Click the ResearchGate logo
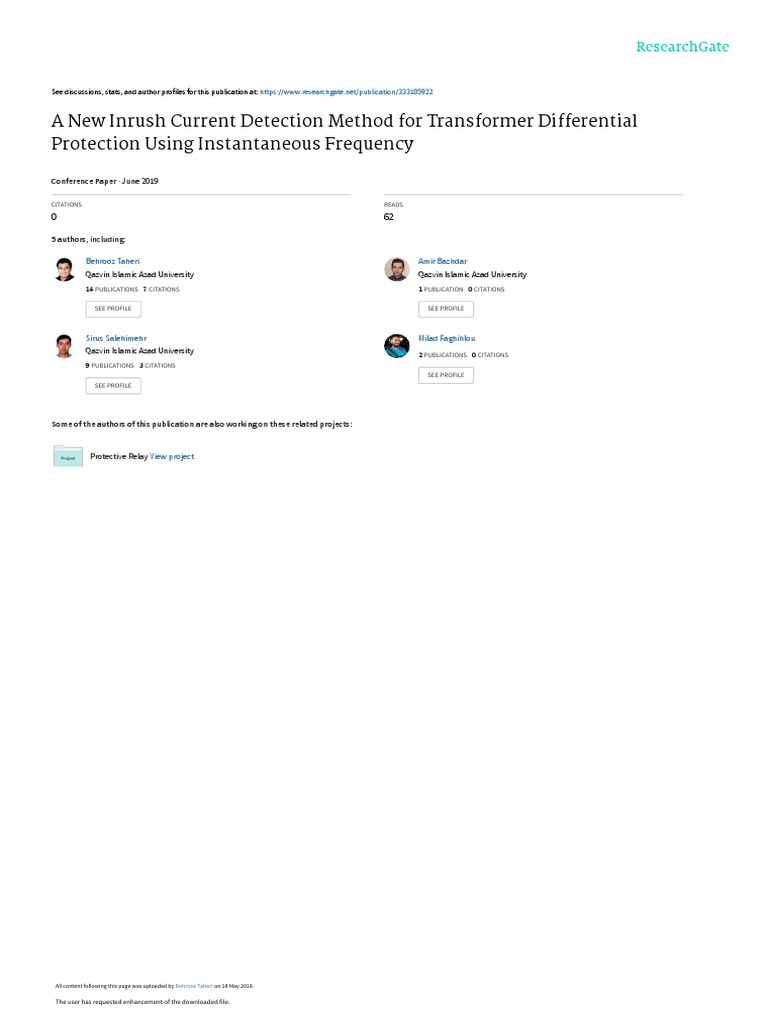Screen dimensions: 768x1024 (x=682, y=47)
